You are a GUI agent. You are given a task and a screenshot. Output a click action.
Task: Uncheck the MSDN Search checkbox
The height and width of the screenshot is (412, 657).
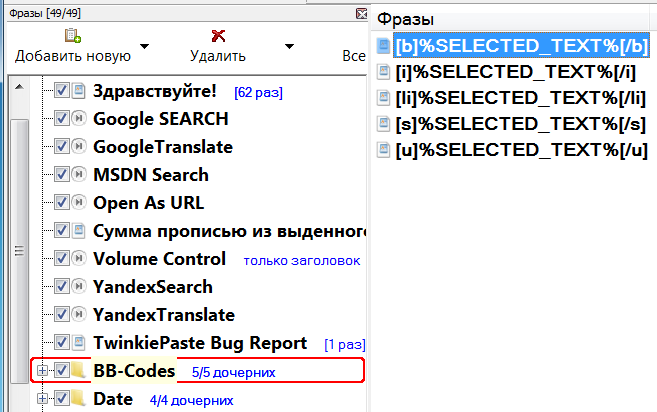click(x=62, y=174)
